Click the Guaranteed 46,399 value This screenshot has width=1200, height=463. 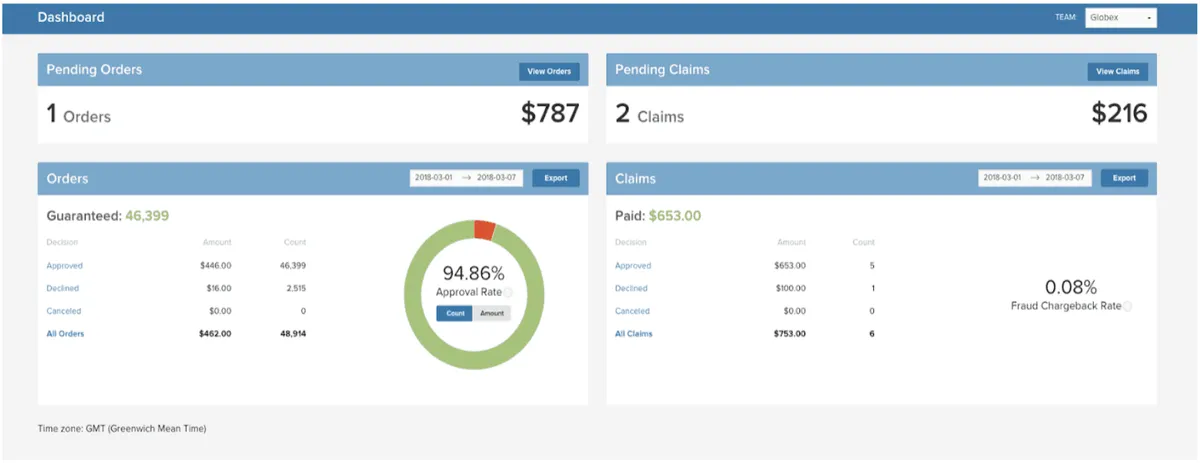click(145, 215)
